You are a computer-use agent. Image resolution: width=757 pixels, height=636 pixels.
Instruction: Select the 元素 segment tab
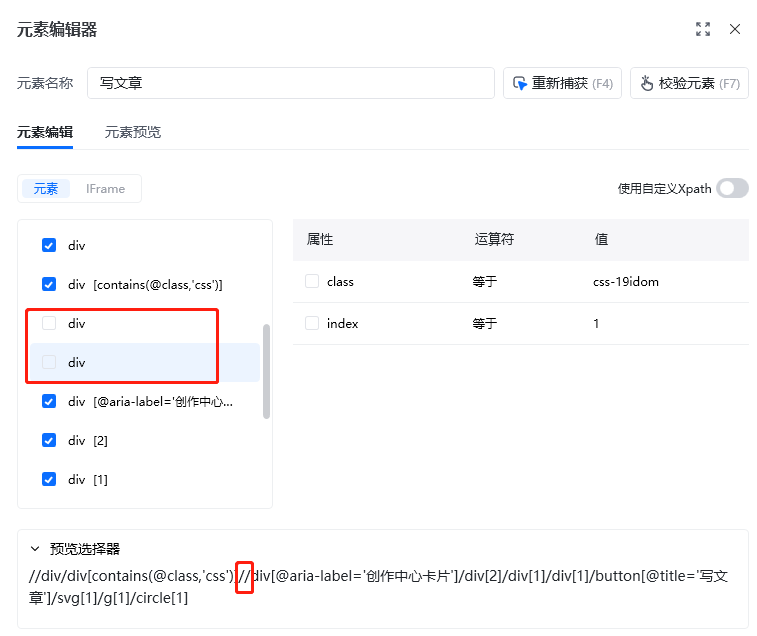46,188
